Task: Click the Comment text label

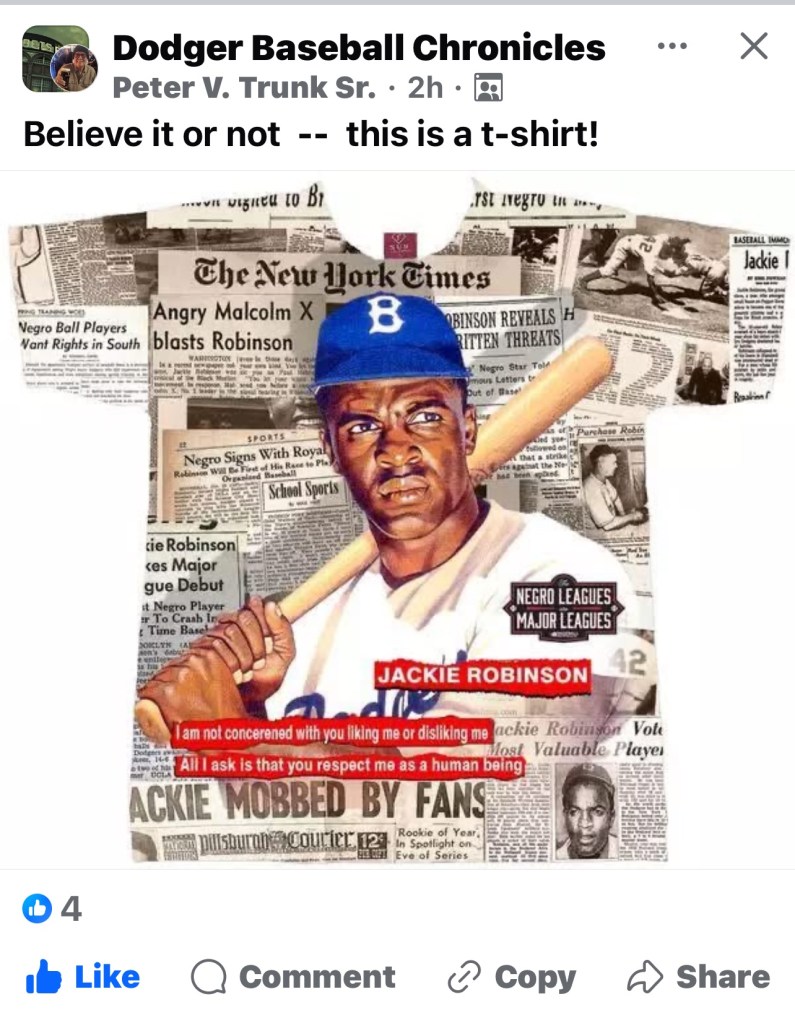Action: pyautogui.click(x=317, y=977)
